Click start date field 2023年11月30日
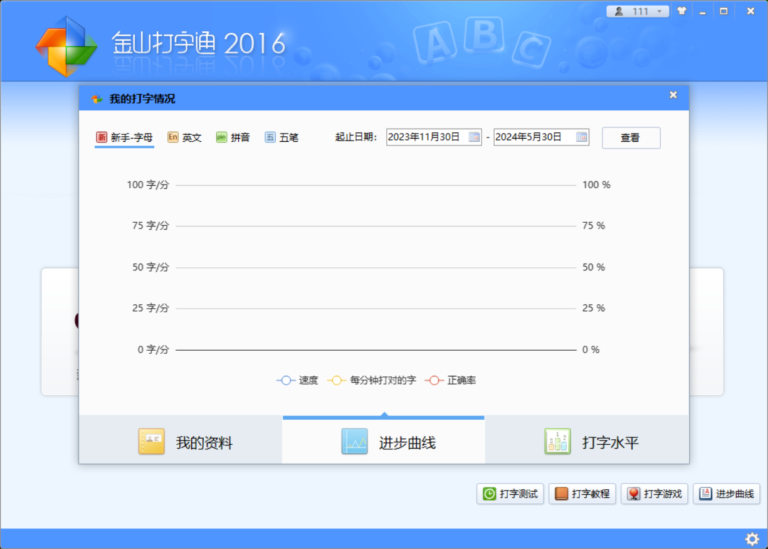This screenshot has width=768, height=549. (x=433, y=137)
